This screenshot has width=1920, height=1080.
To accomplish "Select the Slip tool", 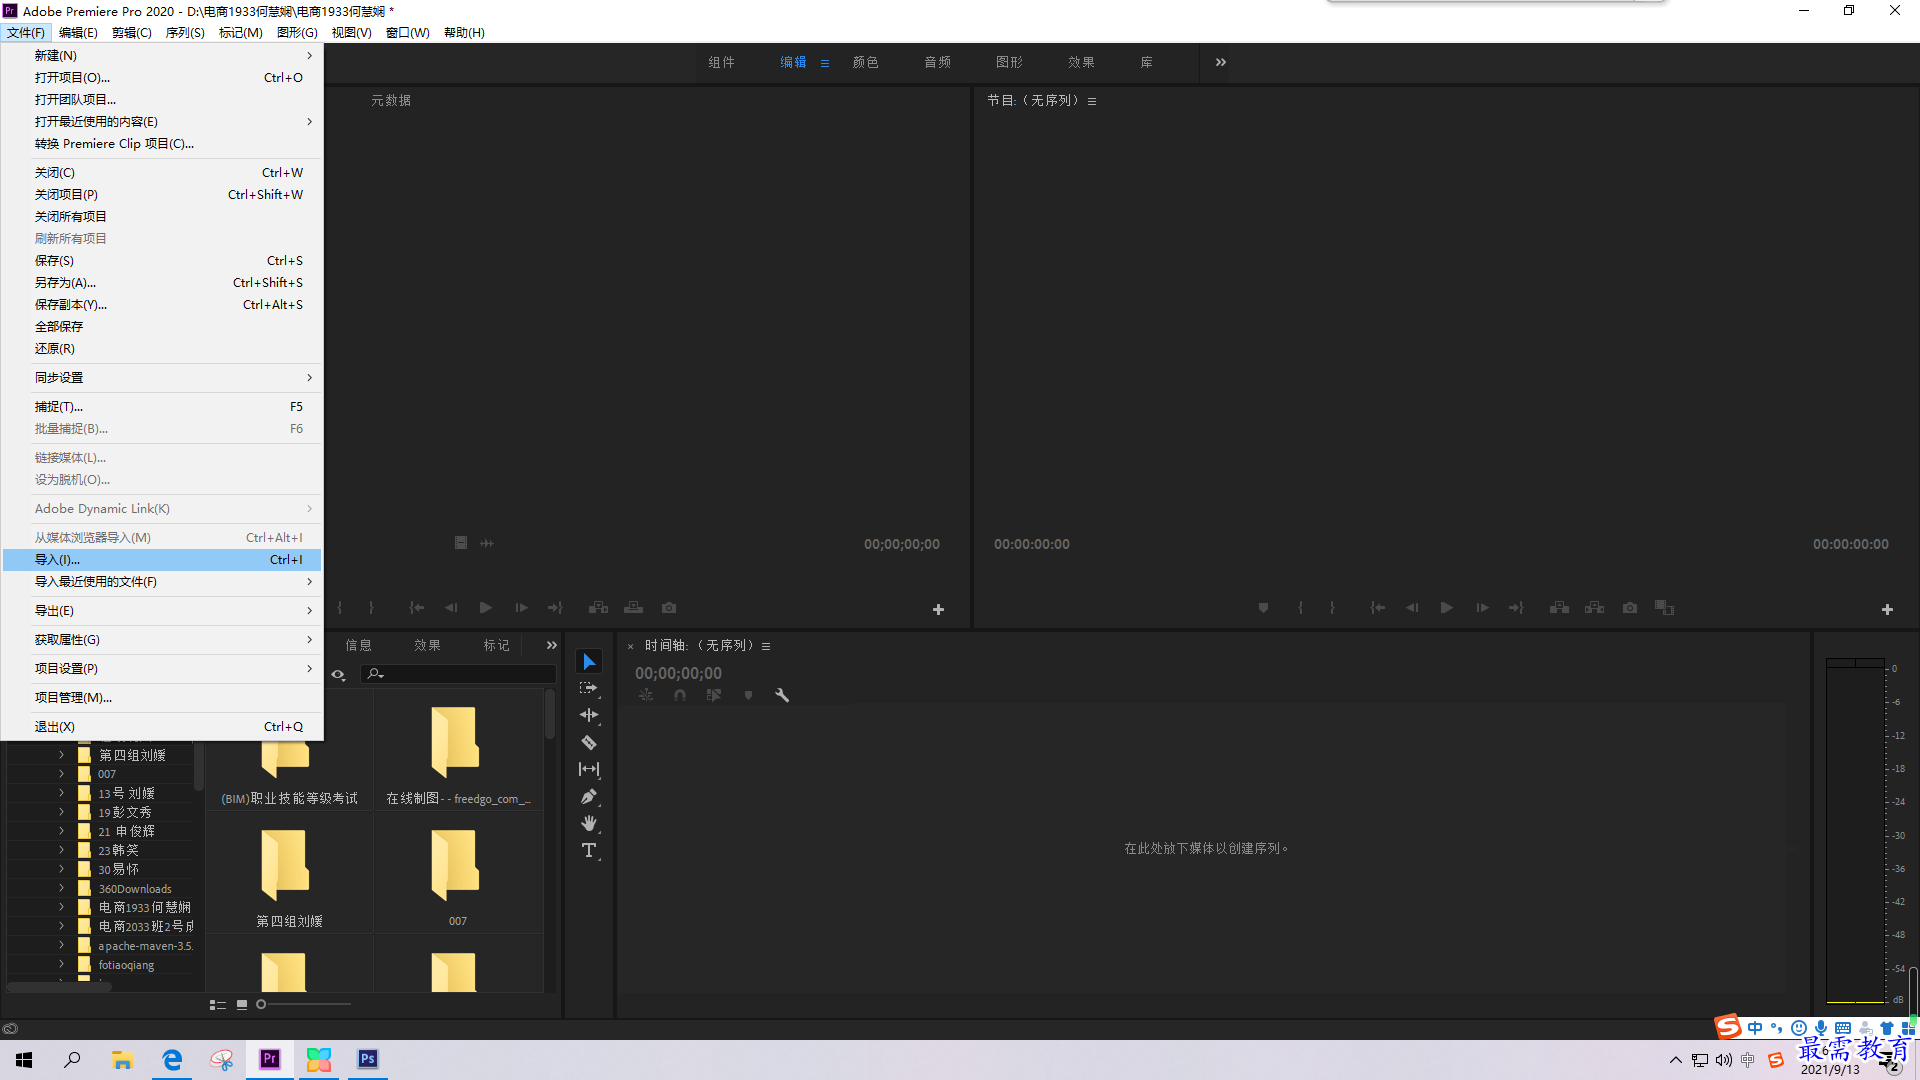I will coord(589,769).
